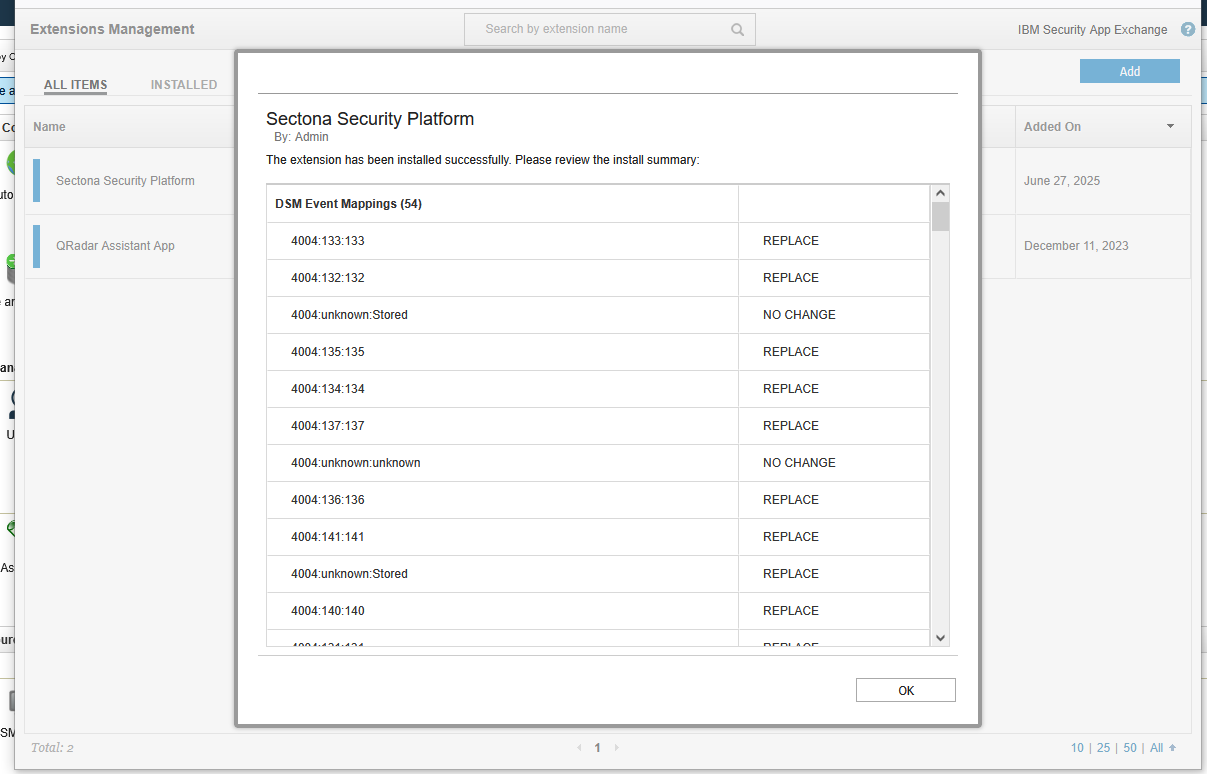Open the Added On column sort dropdown
Viewport: 1207px width, 774px height.
pyautogui.click(x=1170, y=127)
